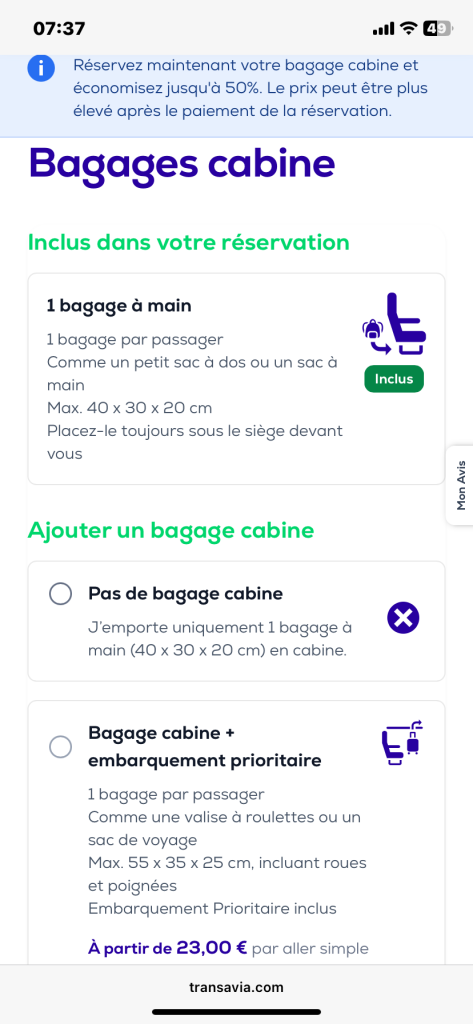Tap the battery indicator in status bar
The width and height of the screenshot is (473, 1024).
tap(437, 28)
